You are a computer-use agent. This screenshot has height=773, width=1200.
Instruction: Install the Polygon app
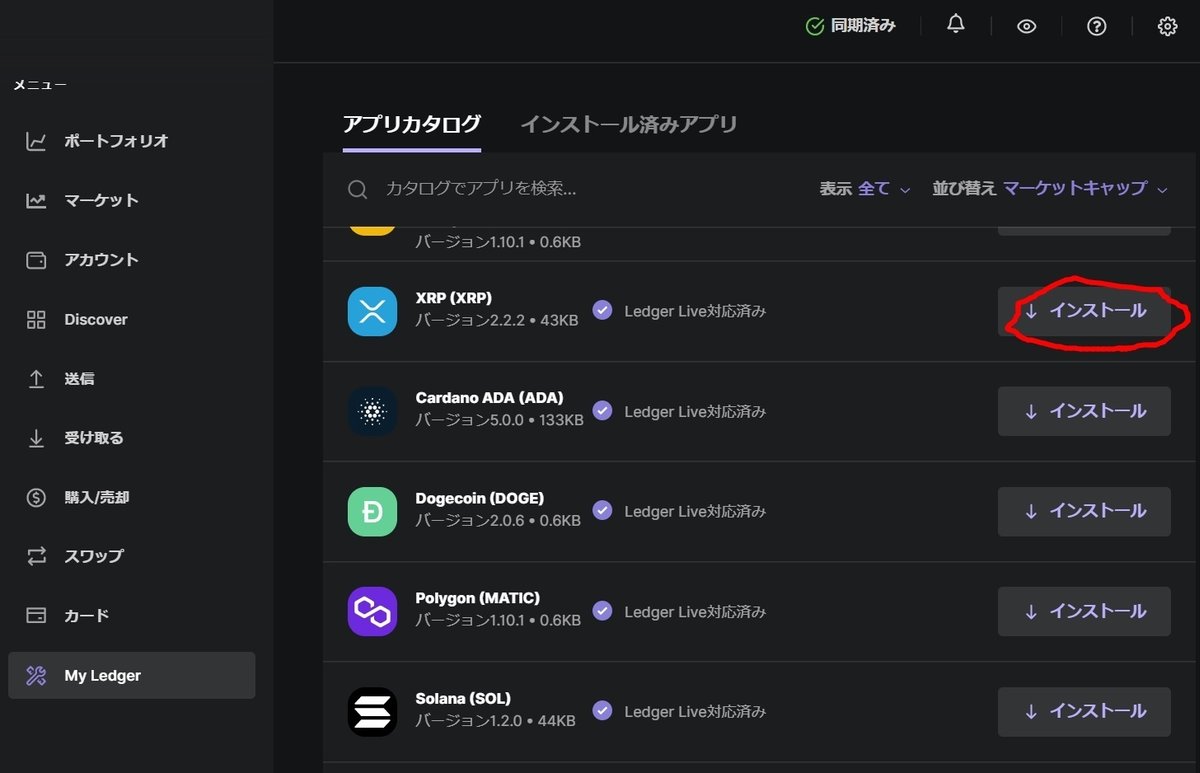pyautogui.click(x=1084, y=611)
